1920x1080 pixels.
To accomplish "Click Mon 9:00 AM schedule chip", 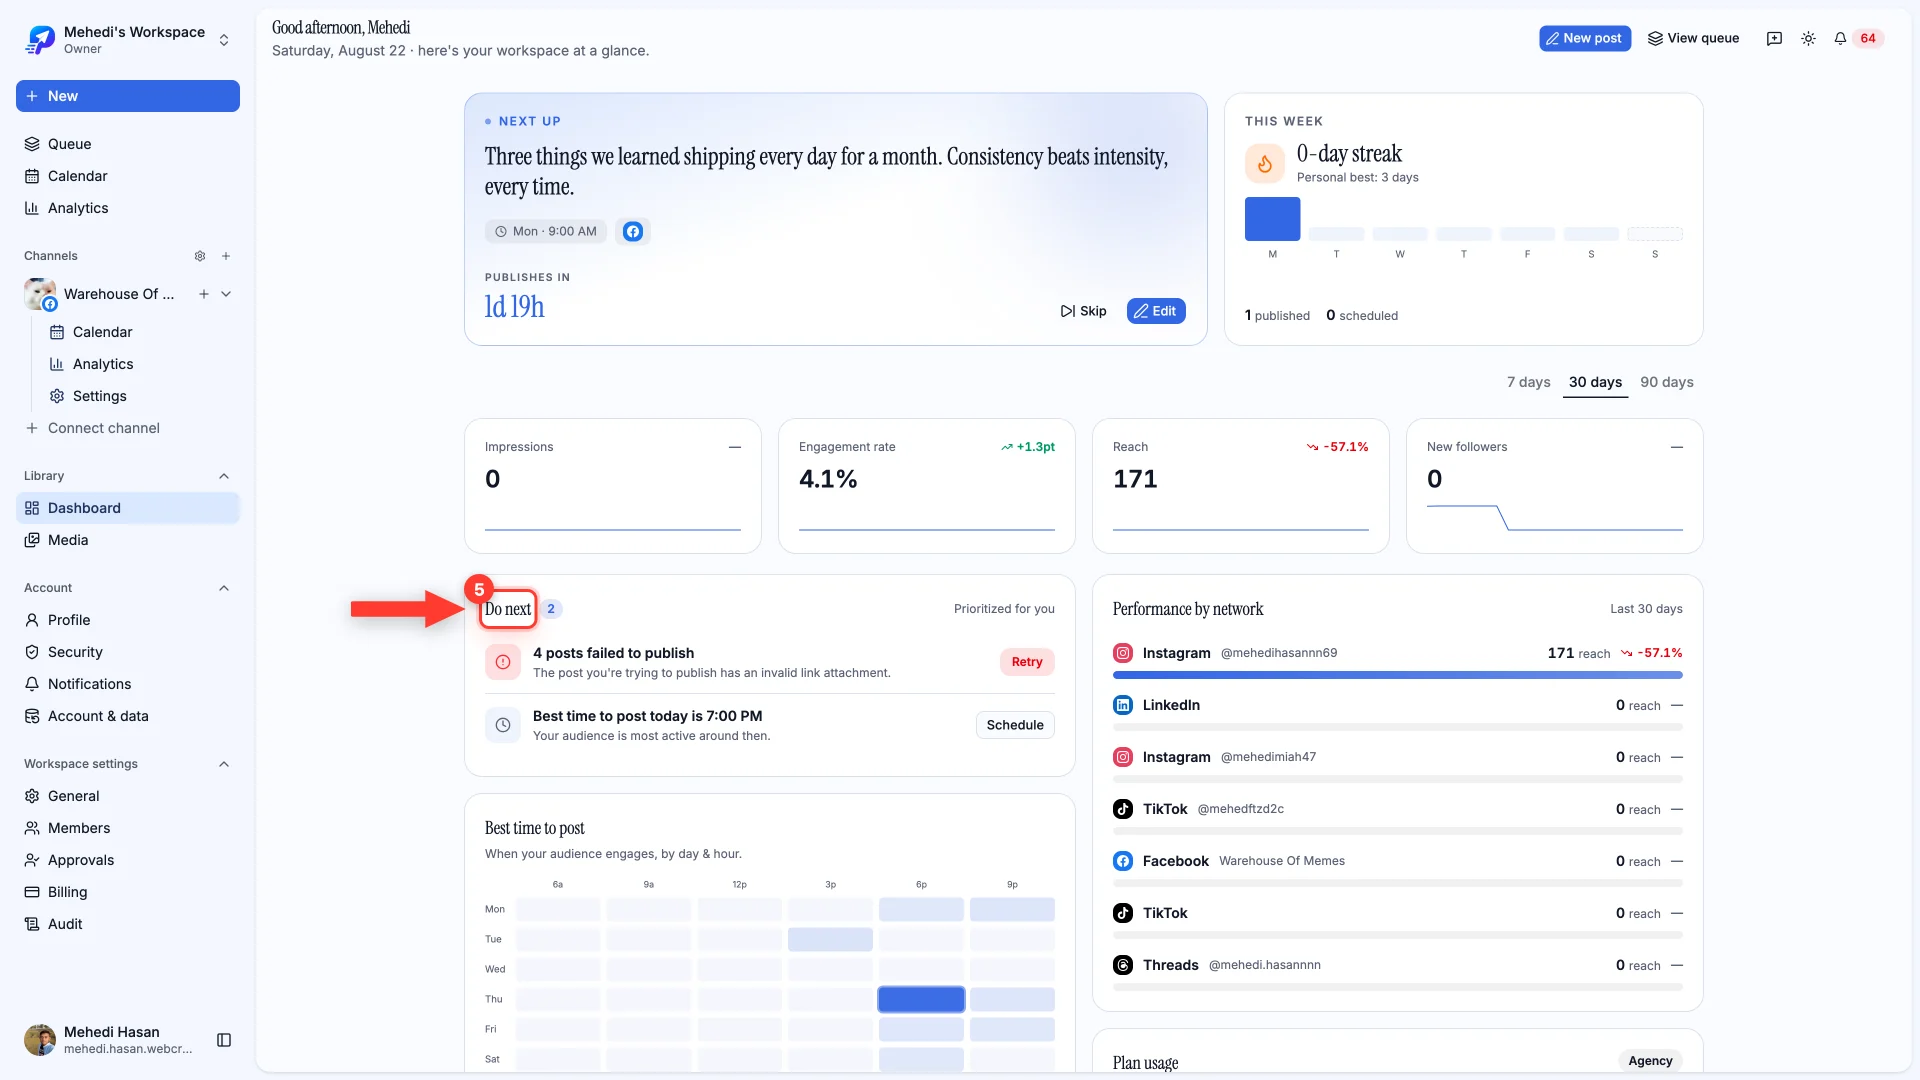I will [547, 231].
